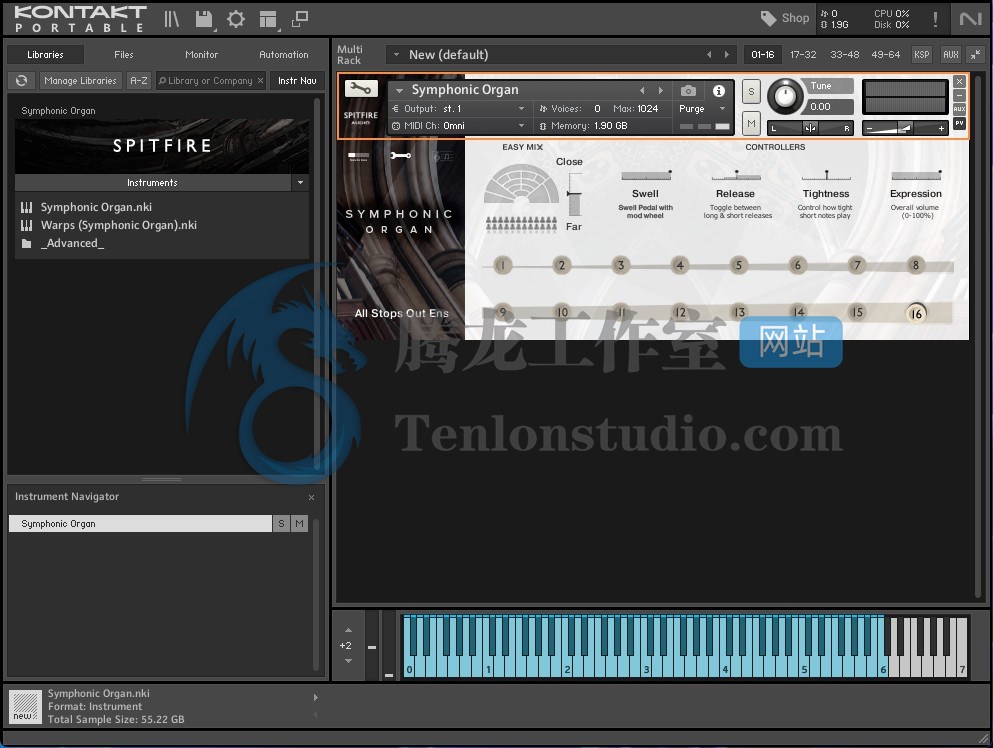993x748 pixels.
Task: Adjust the Swell controller slider
Action: 646,175
